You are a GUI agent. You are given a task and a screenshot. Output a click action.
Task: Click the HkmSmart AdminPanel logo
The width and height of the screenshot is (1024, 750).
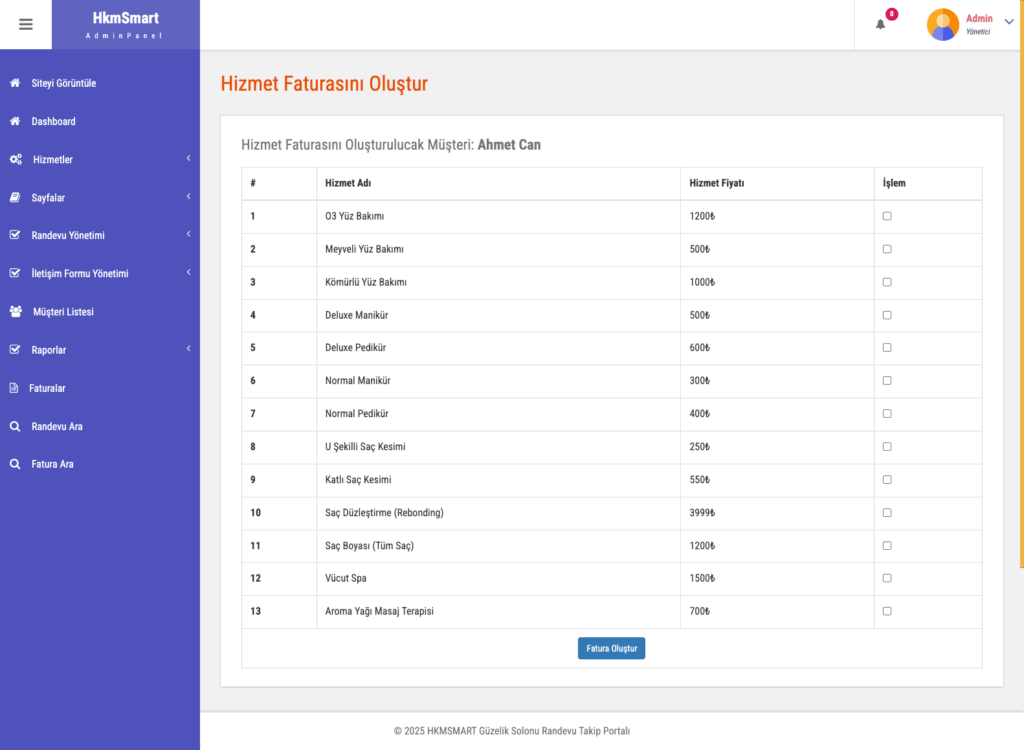tap(125, 25)
